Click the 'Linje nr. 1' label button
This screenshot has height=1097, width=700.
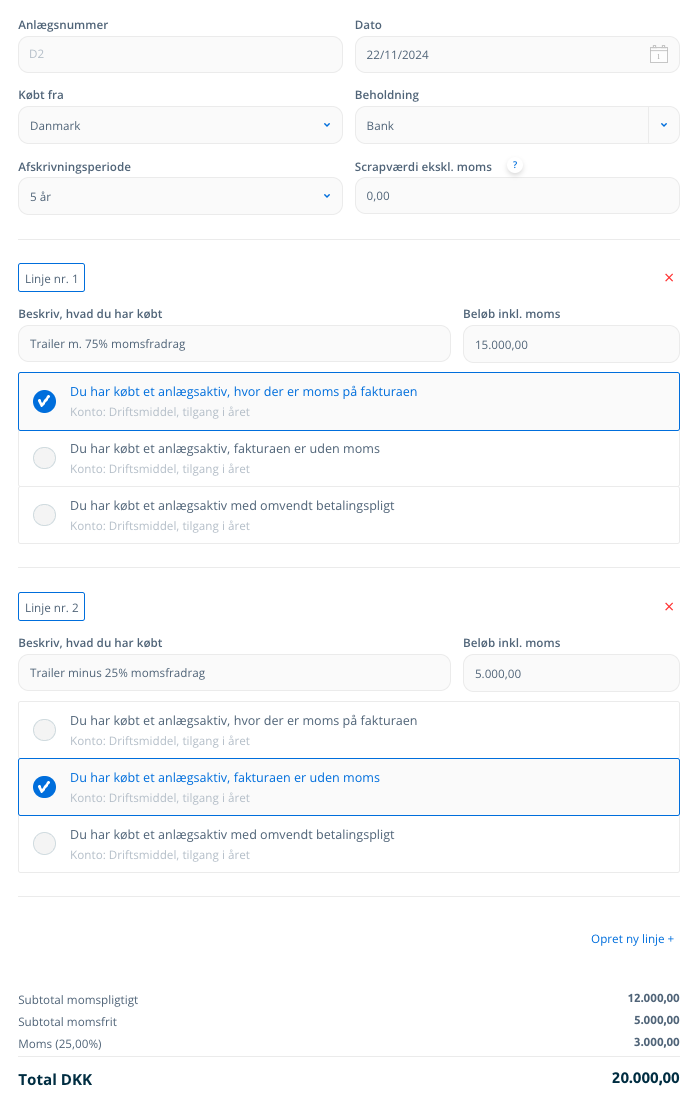pyautogui.click(x=51, y=278)
